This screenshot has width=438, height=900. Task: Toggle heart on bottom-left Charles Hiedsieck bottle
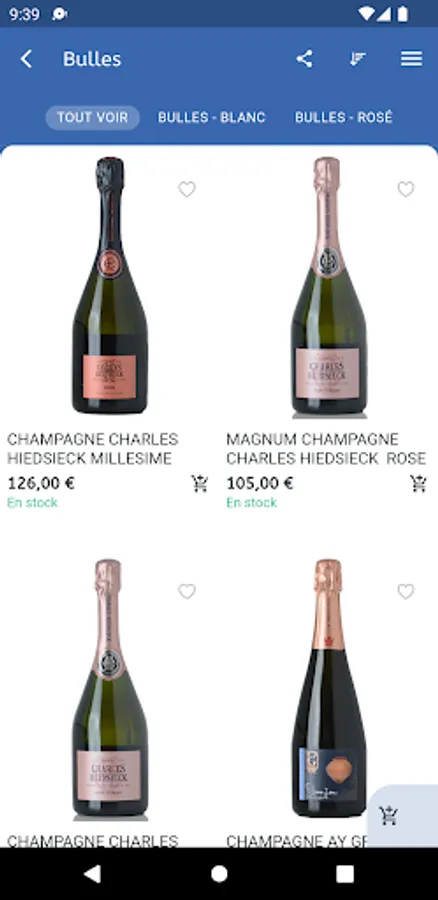point(187,591)
